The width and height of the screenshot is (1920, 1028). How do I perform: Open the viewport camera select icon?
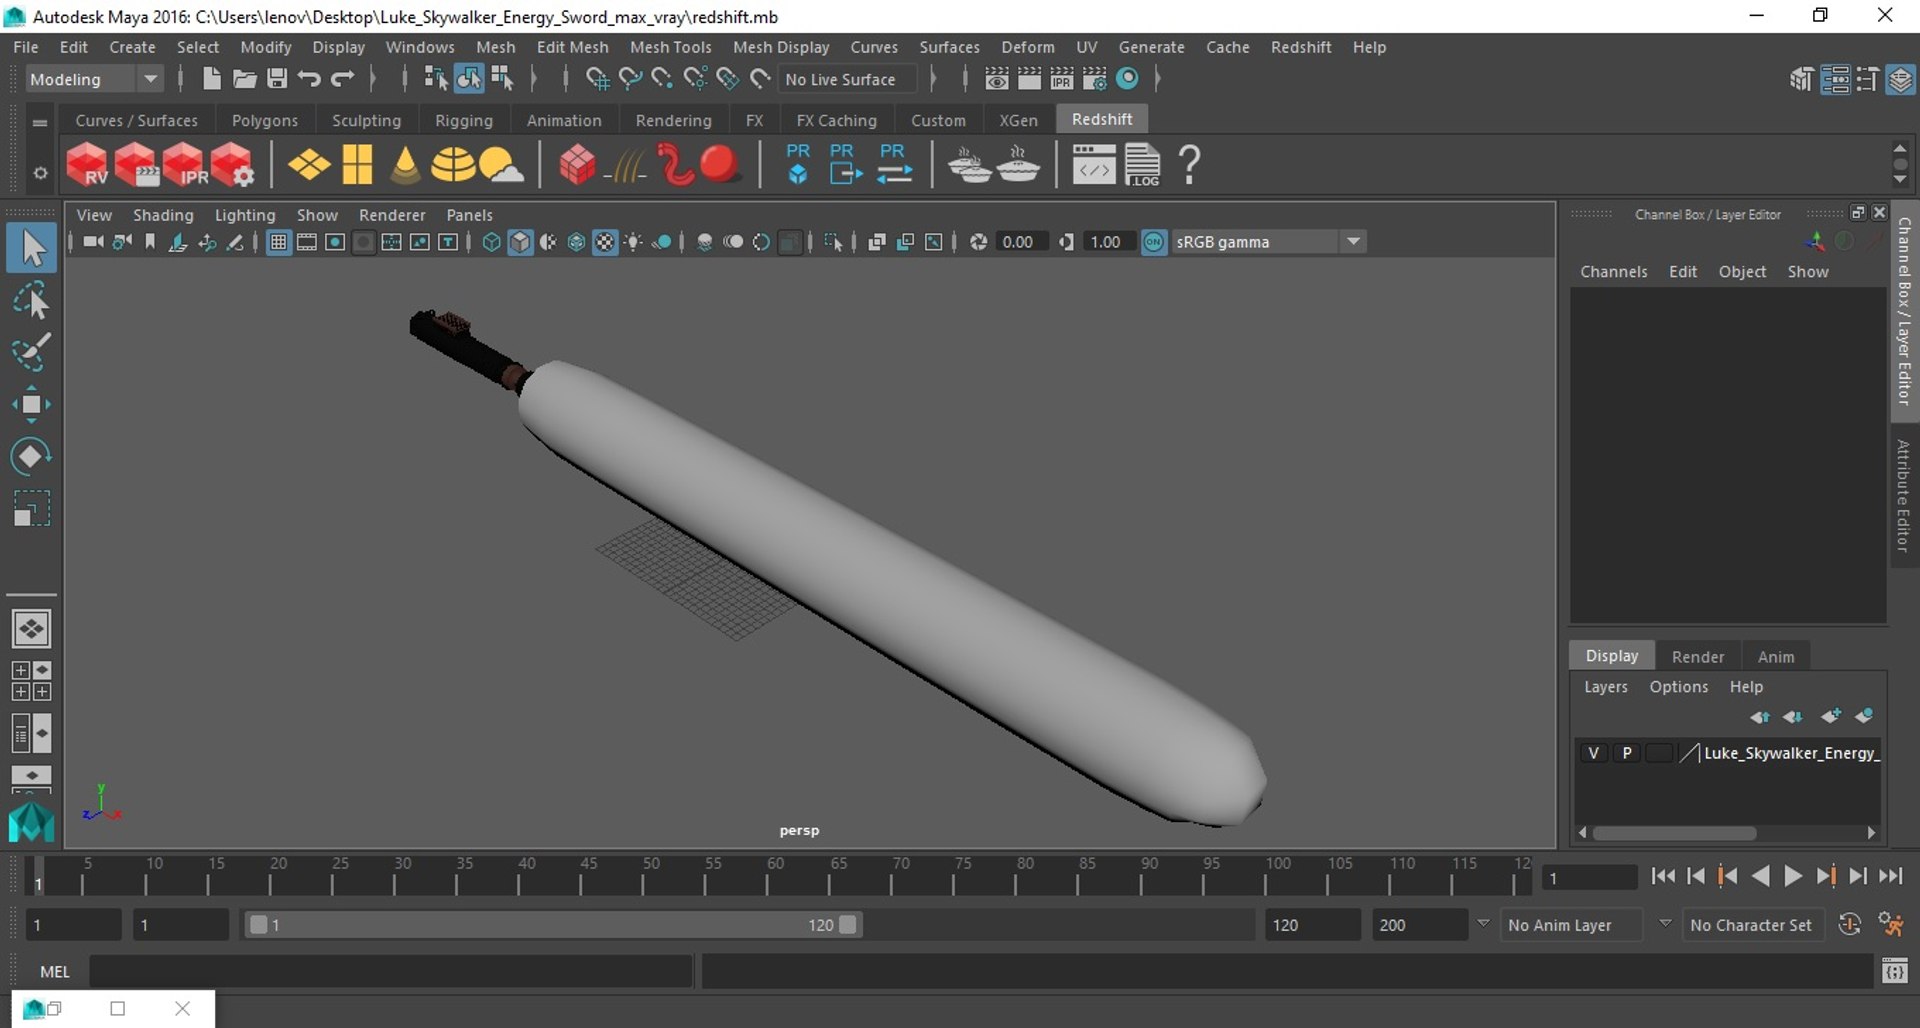pyautogui.click(x=92, y=242)
